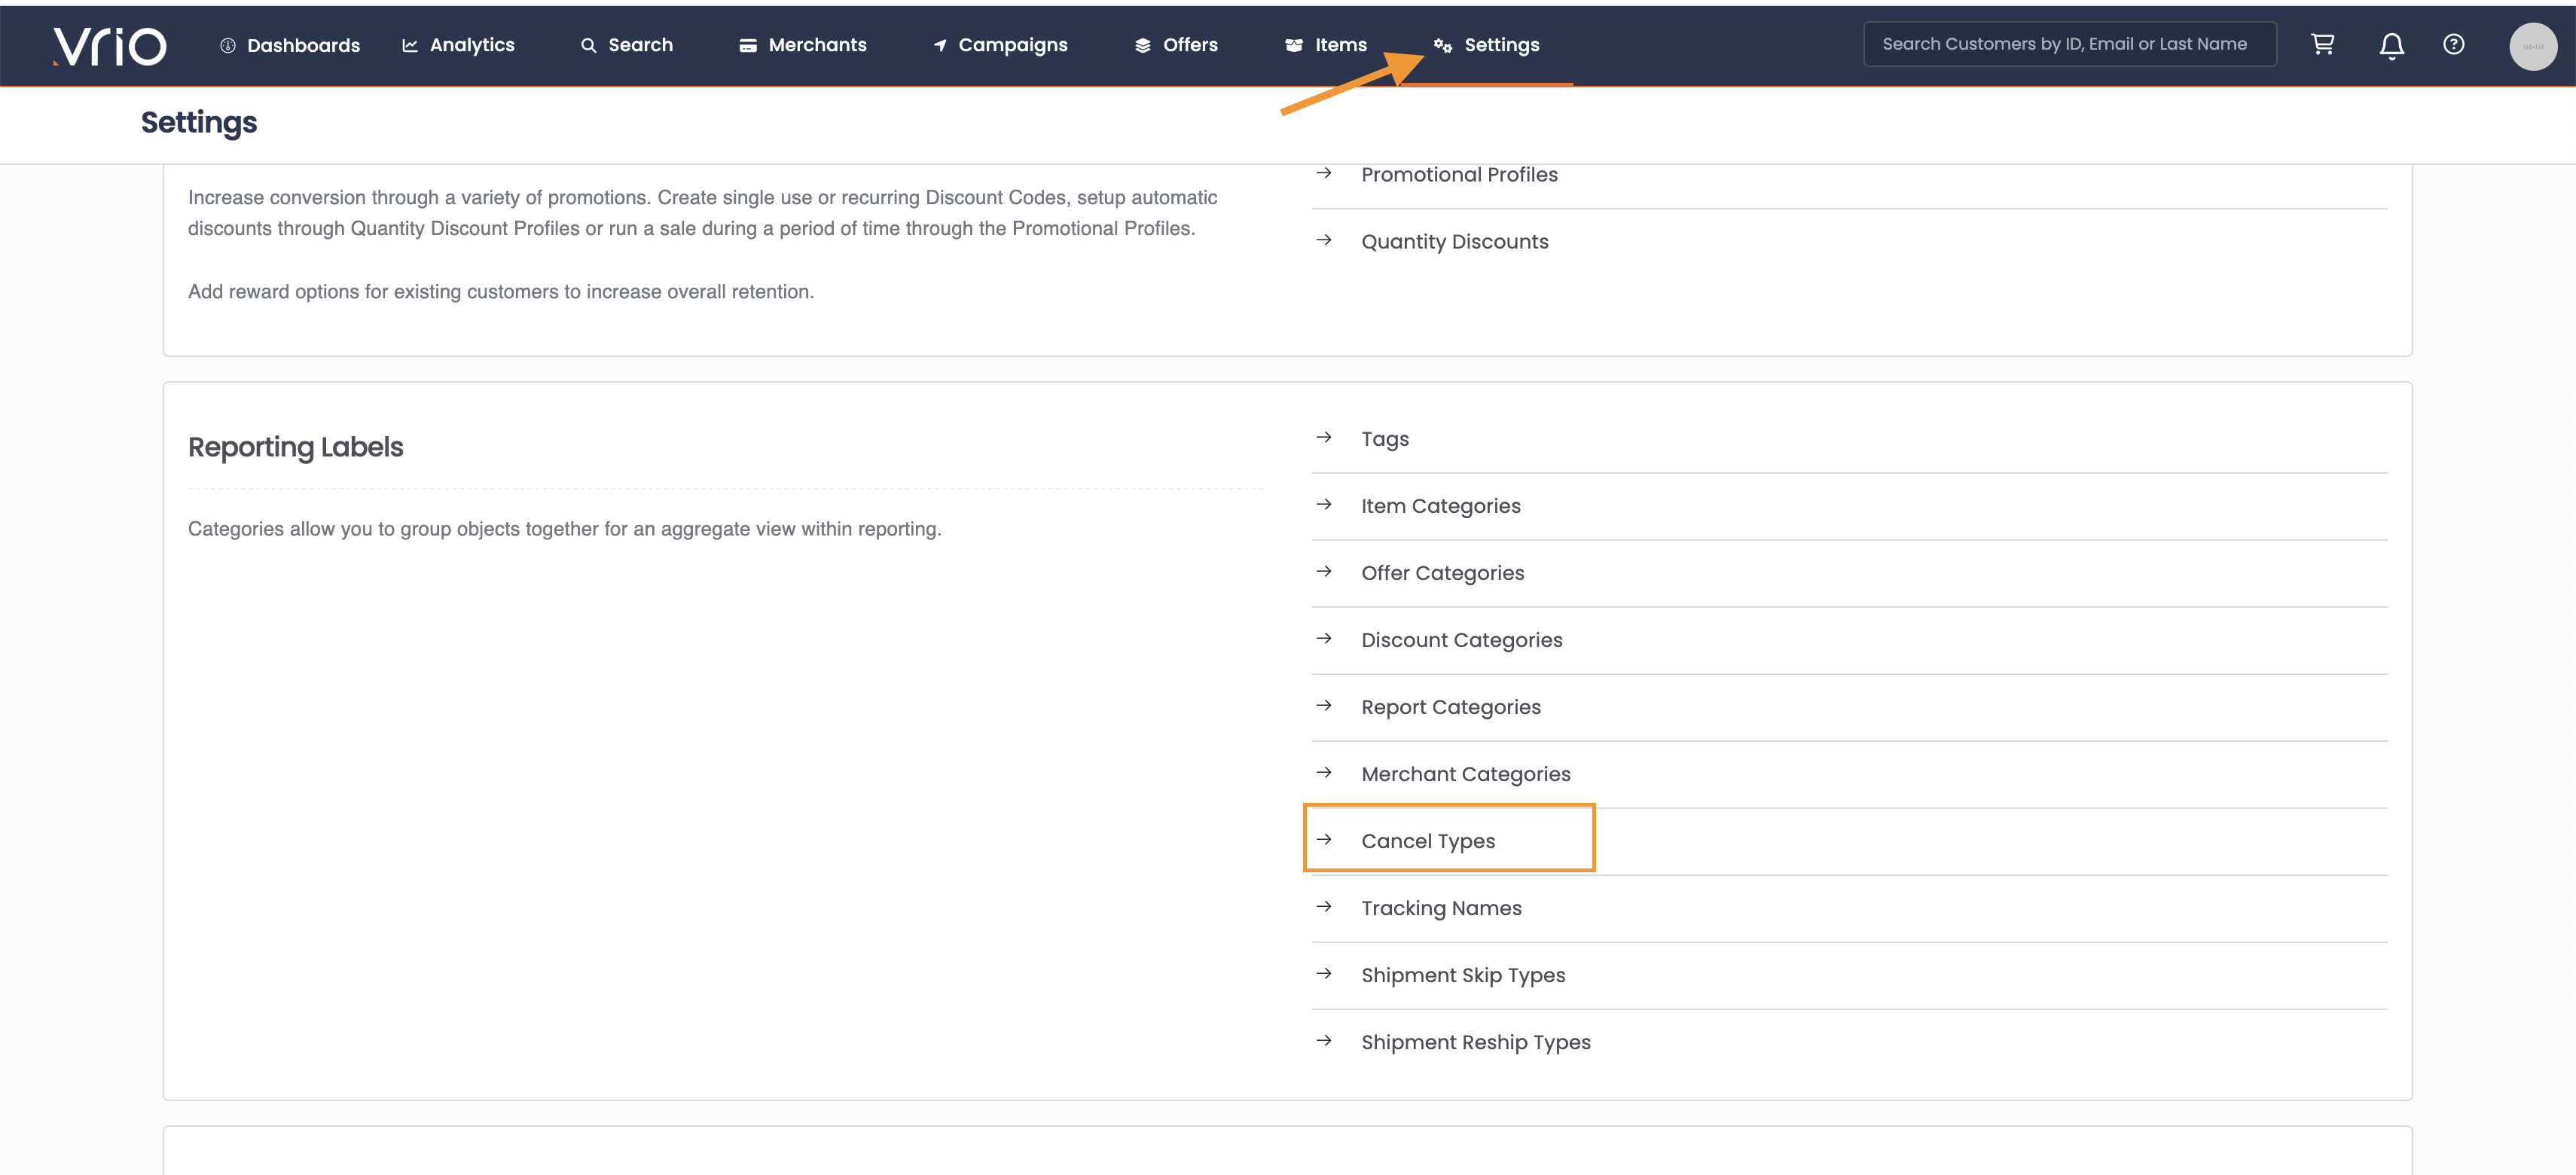Select the Settings menu item

coord(1486,45)
